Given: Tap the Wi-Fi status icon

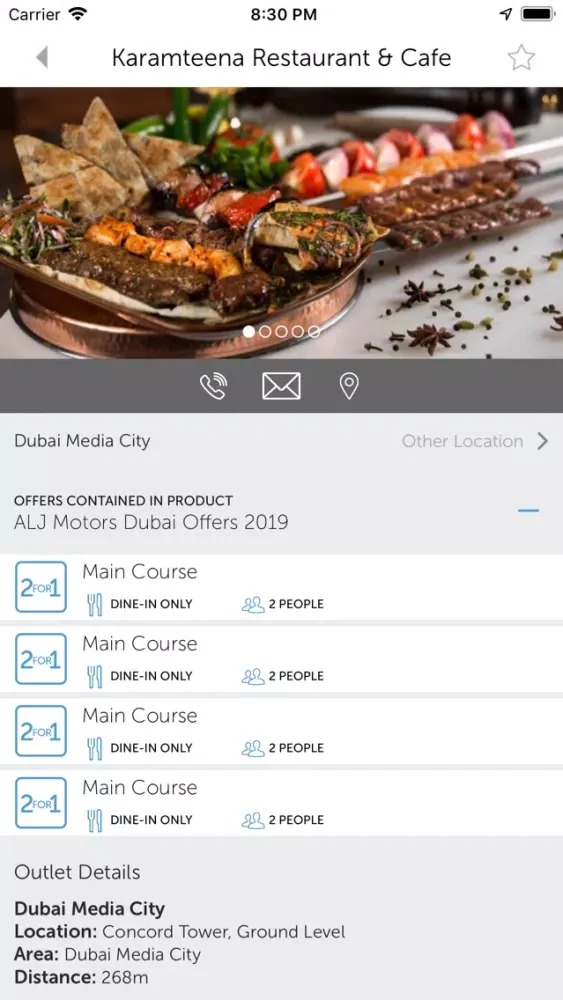Looking at the screenshot, I should click(x=78, y=14).
